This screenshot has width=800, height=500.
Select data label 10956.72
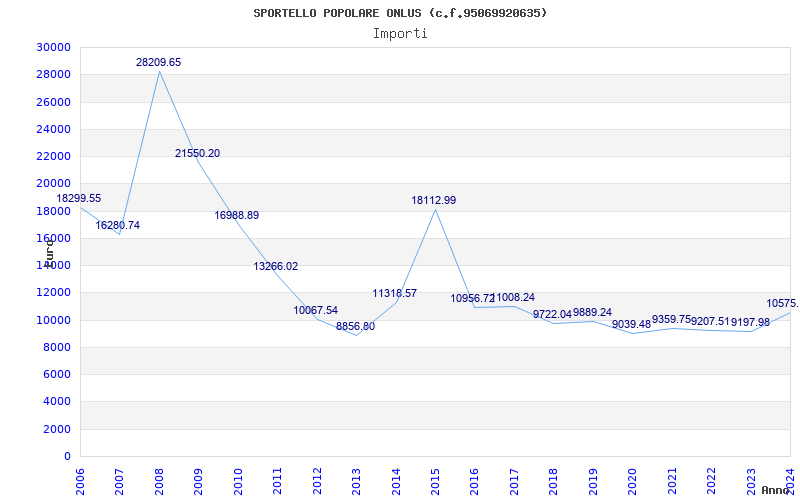pyautogui.click(x=472, y=298)
